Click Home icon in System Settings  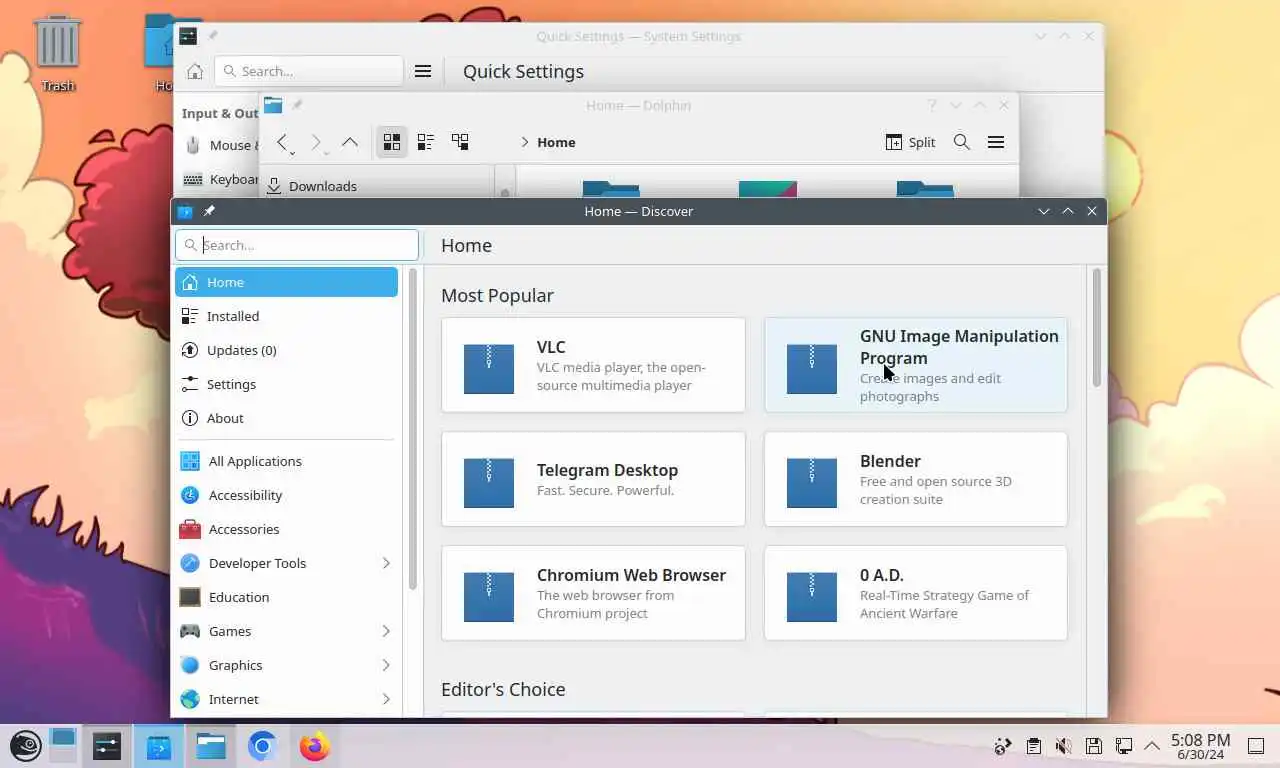(195, 71)
